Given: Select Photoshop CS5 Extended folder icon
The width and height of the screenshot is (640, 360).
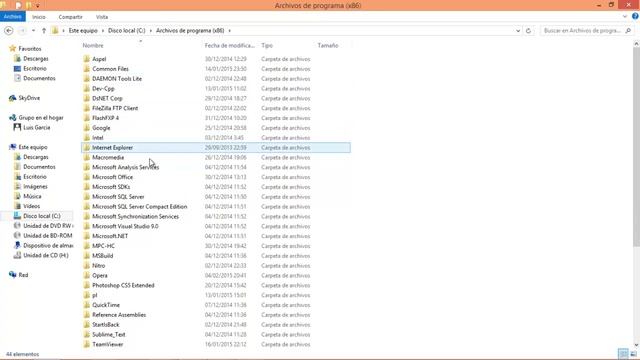Looking at the screenshot, I should [87, 285].
